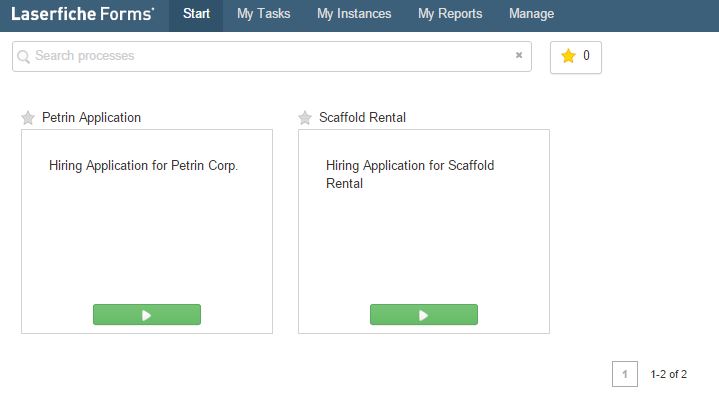Open the My Instances tab

[354, 14]
